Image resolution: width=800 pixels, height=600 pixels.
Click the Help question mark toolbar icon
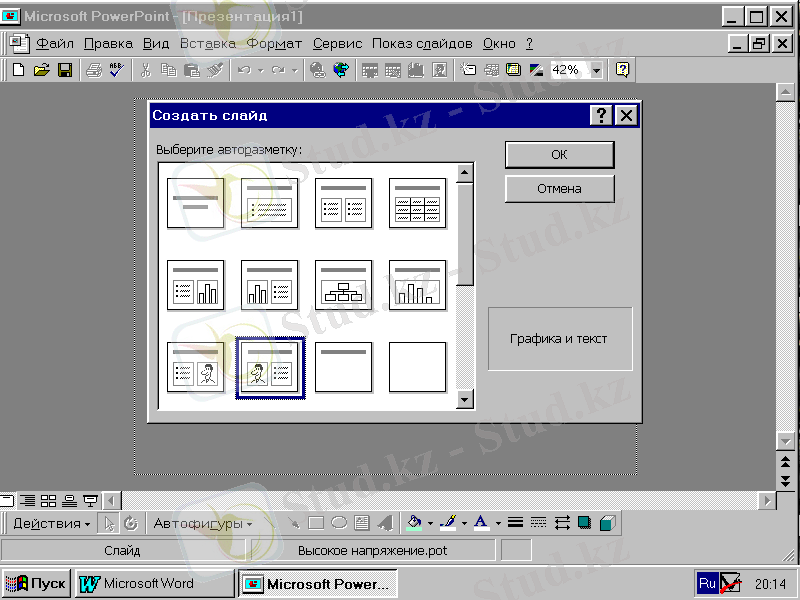point(623,70)
